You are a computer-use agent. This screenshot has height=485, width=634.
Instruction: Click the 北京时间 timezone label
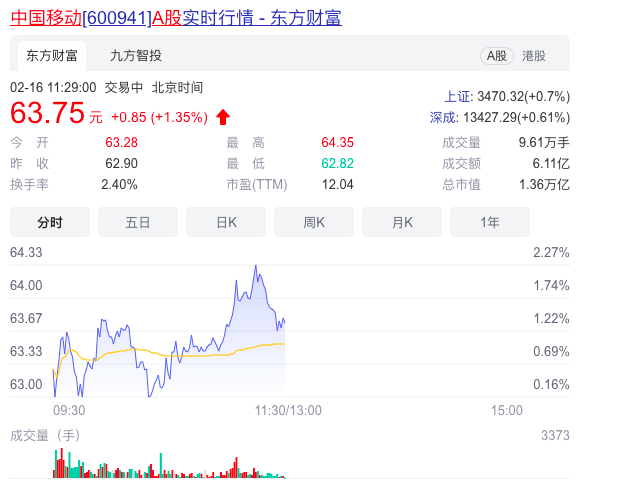177,87
